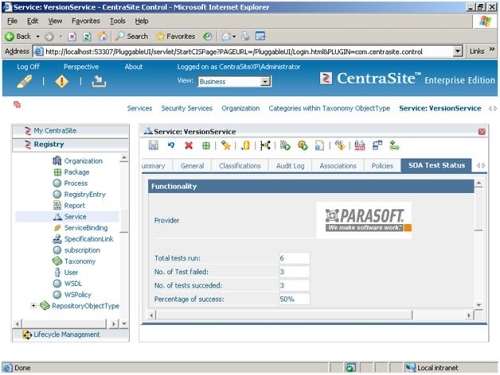The height and width of the screenshot is (375, 500).
Task: Click the orange diamond warning notify icon
Action: coord(340,145)
